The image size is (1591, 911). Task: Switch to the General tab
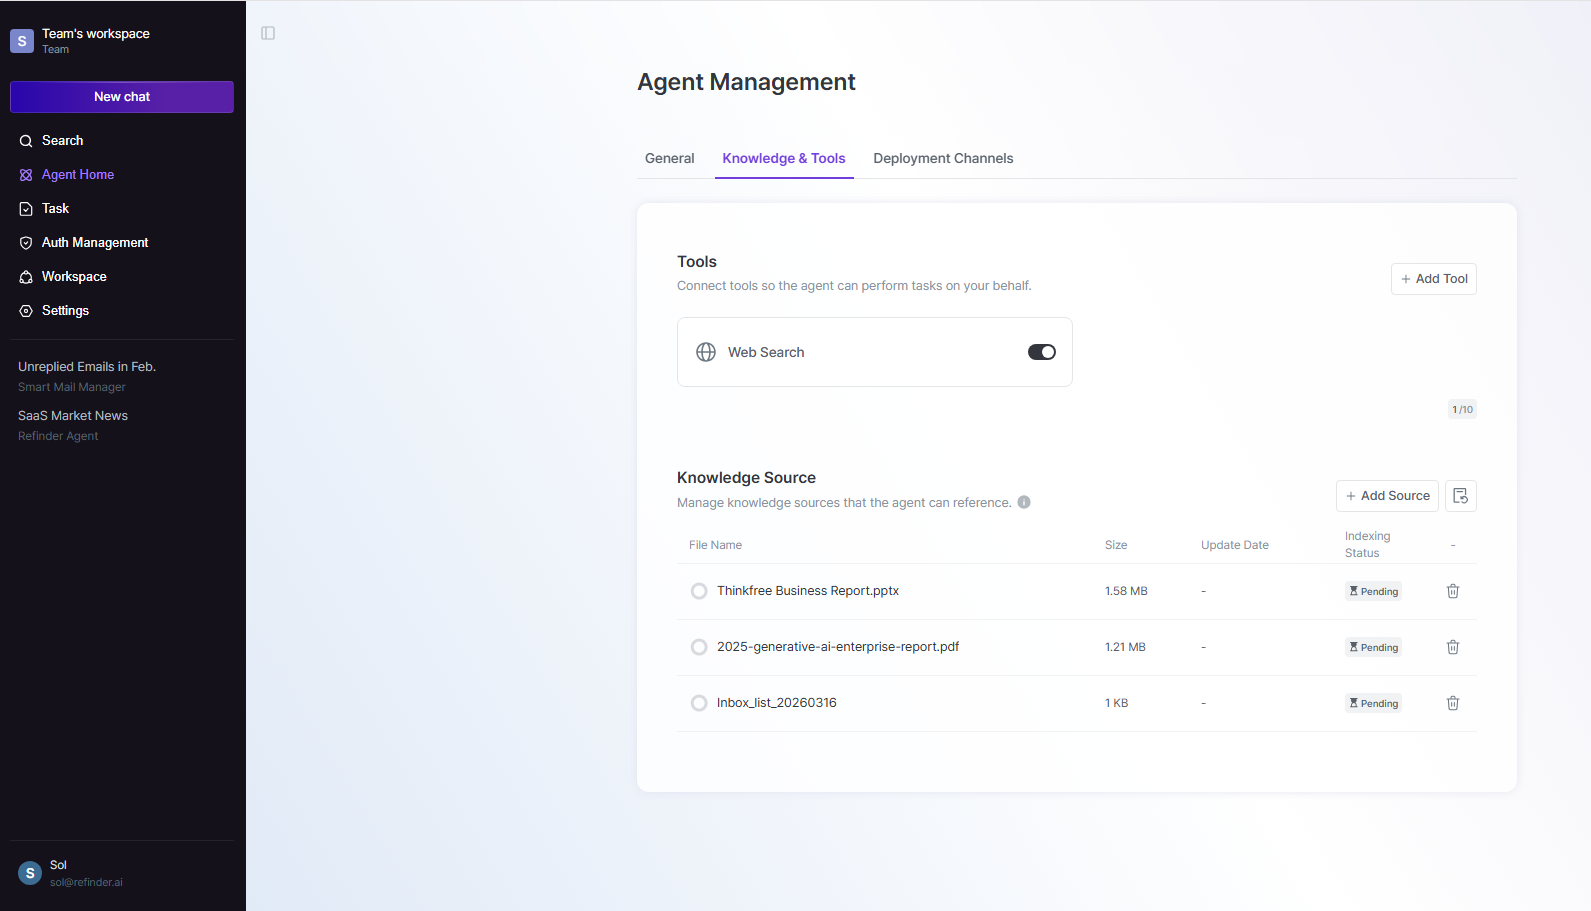[x=669, y=158]
